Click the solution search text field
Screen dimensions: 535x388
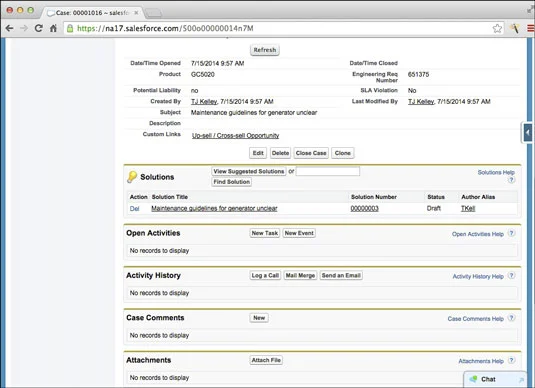328,171
